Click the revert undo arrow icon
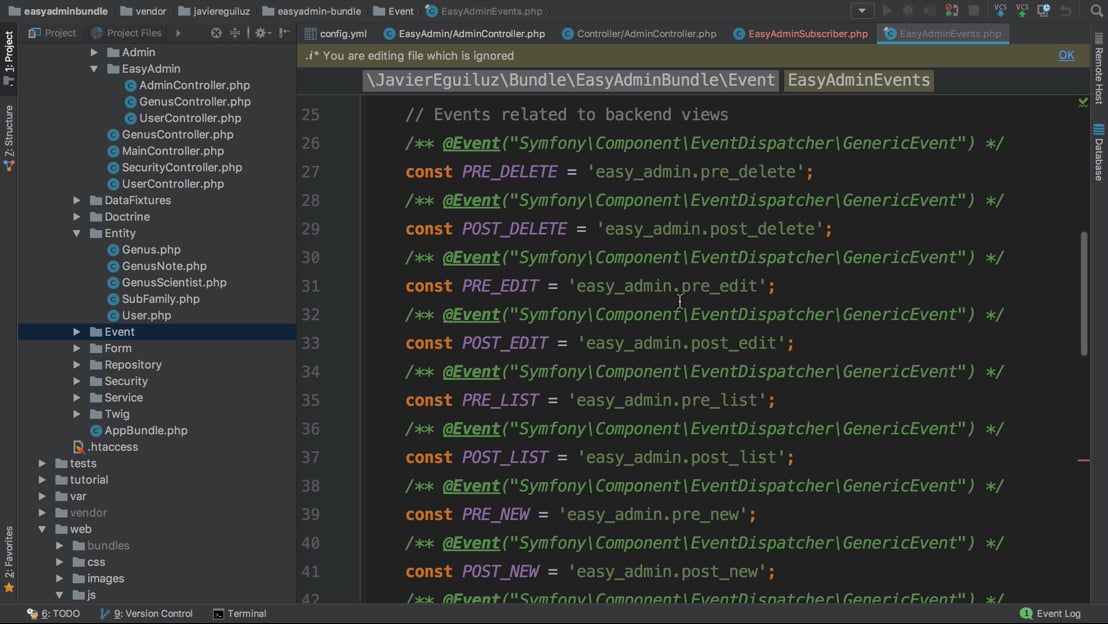This screenshot has width=1108, height=624. pyautogui.click(x=1066, y=11)
